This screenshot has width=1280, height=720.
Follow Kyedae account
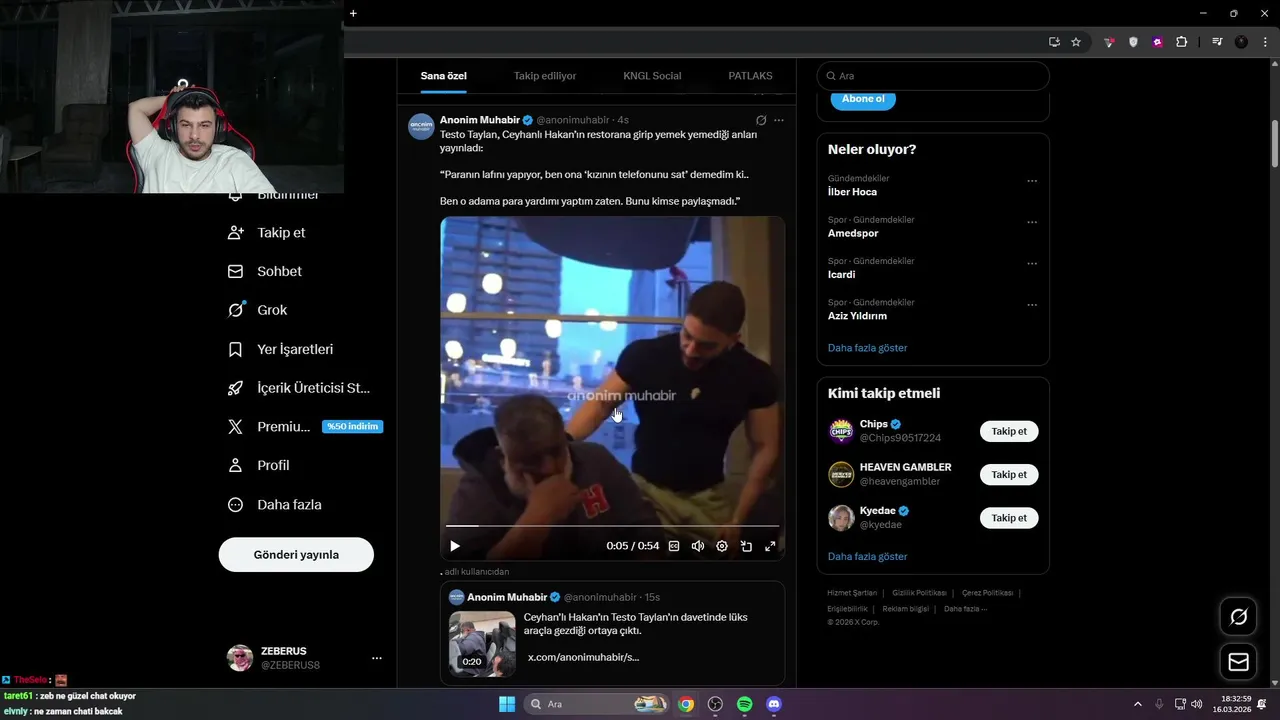pyautogui.click(x=1009, y=518)
